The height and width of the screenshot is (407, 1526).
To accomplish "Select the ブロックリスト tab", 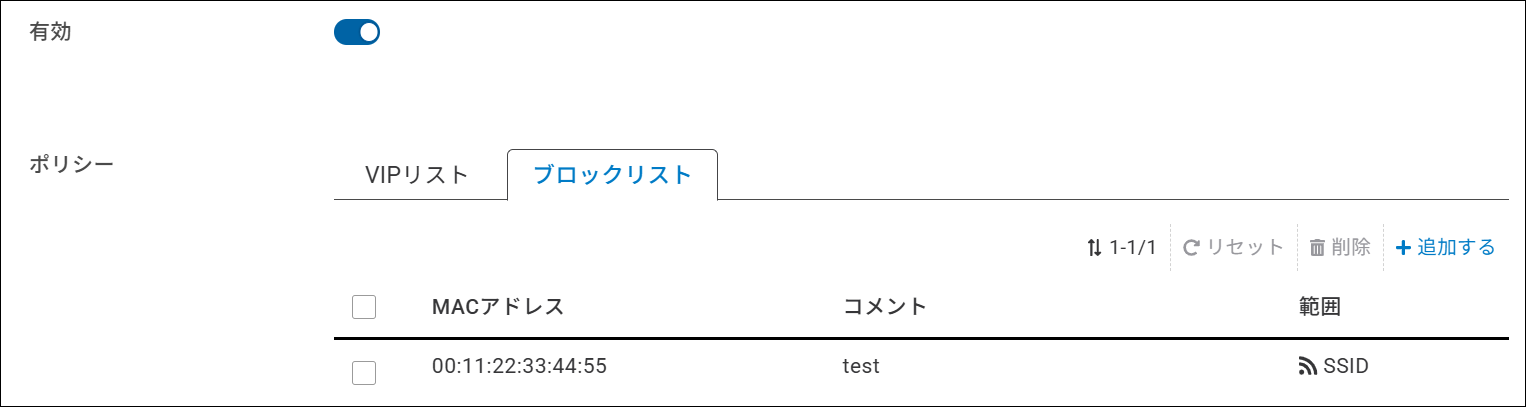I will coord(612,175).
